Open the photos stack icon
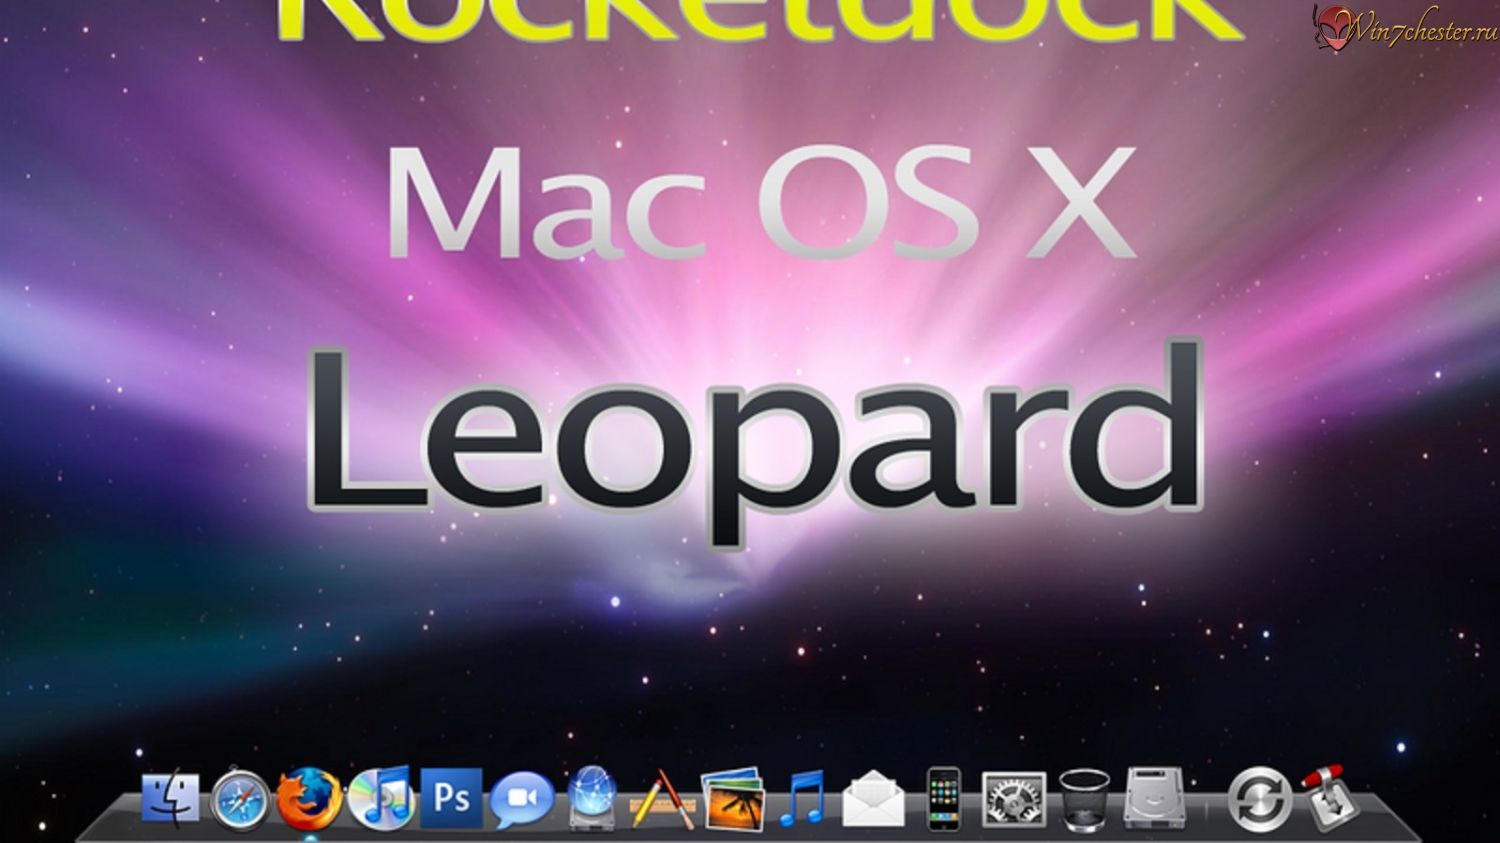1500x843 pixels. 732,799
